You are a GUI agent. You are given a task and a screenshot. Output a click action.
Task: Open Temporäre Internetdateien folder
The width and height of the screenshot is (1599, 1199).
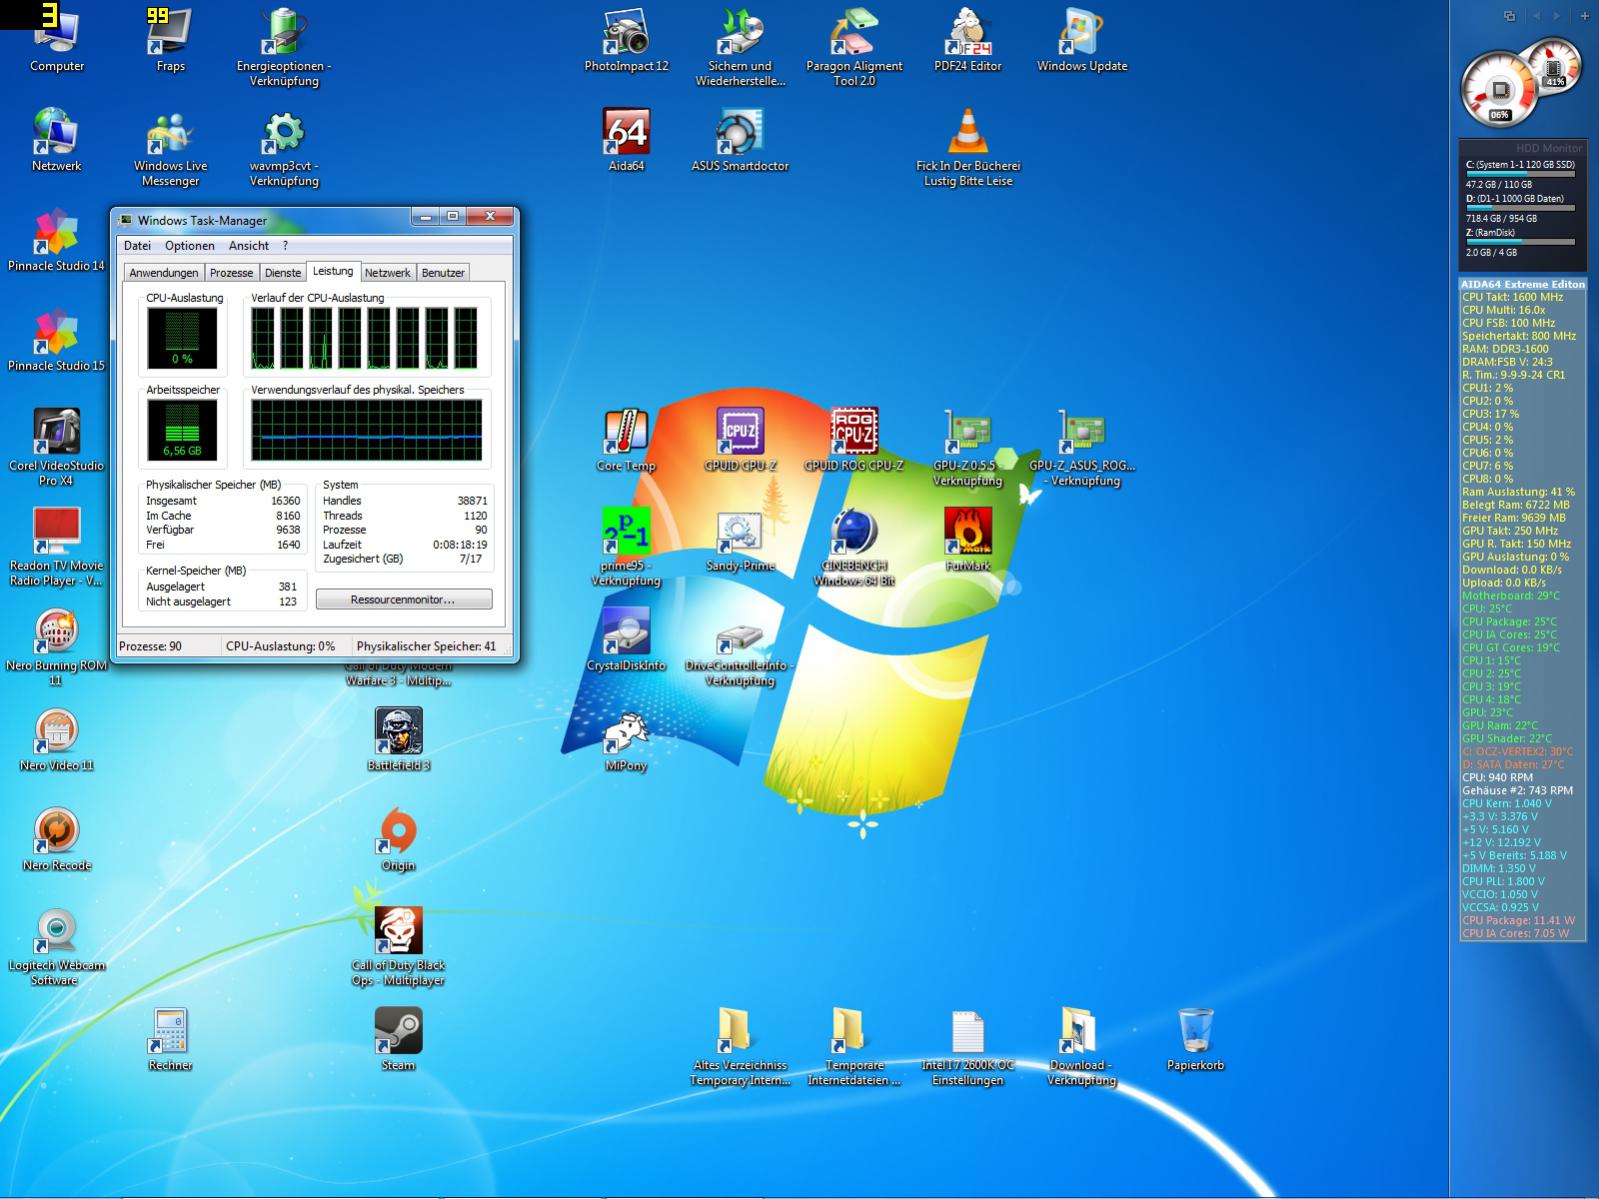(854, 1046)
